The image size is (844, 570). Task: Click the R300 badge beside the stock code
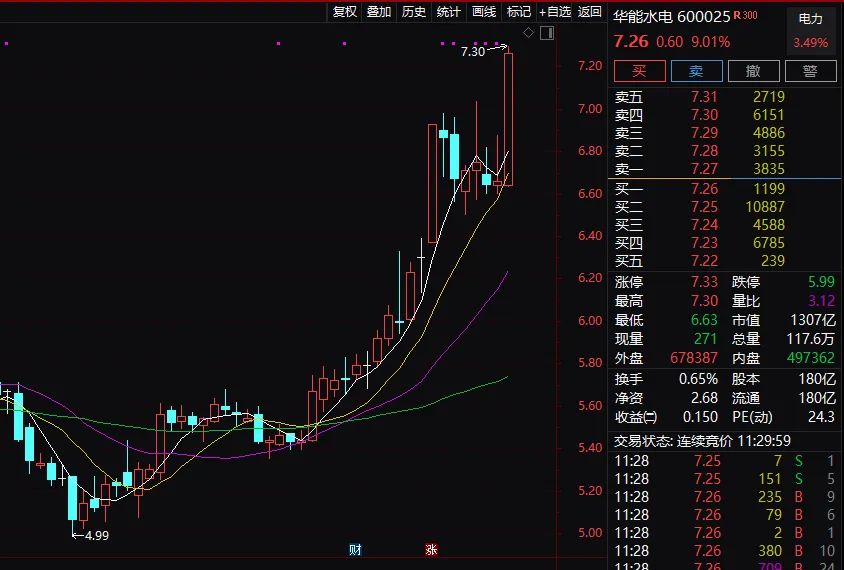click(x=745, y=16)
